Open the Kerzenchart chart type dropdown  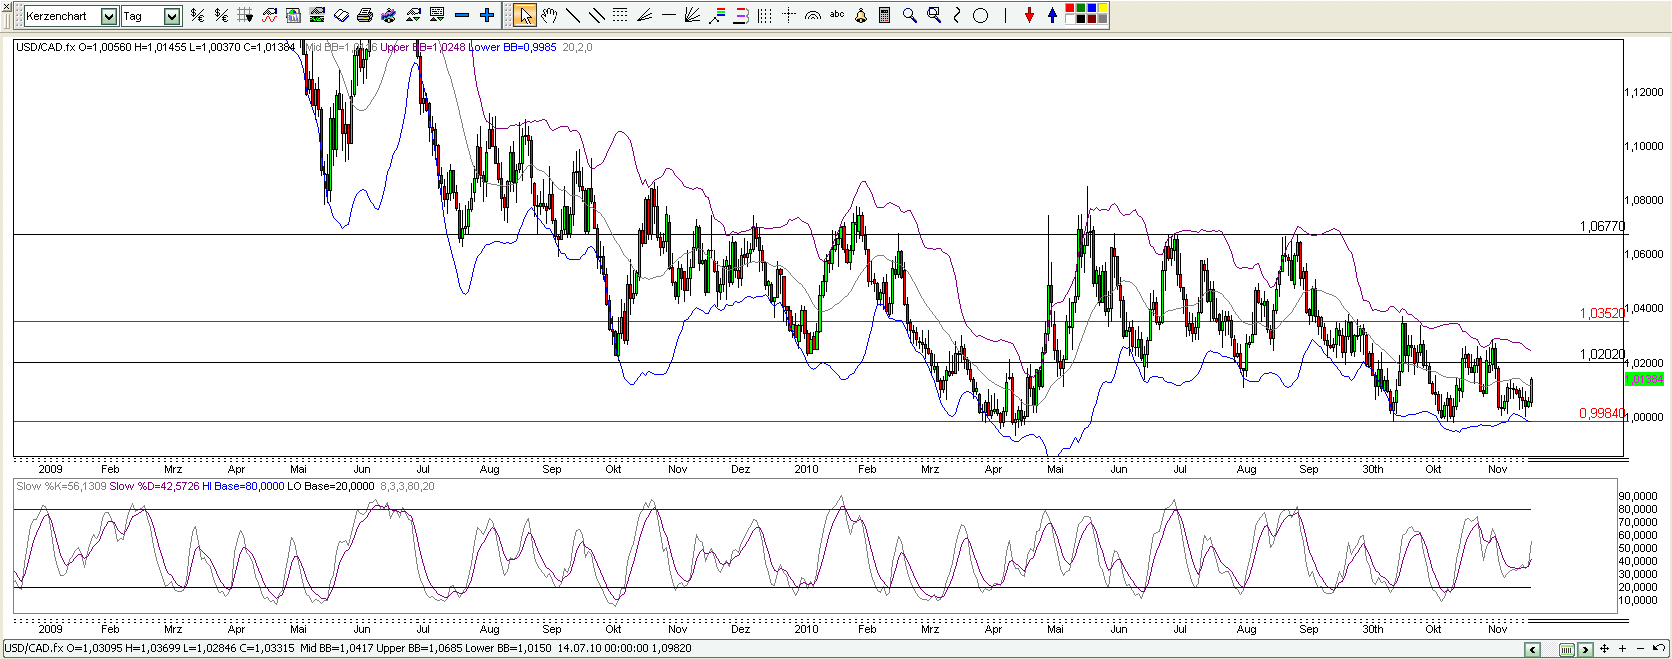(x=109, y=16)
